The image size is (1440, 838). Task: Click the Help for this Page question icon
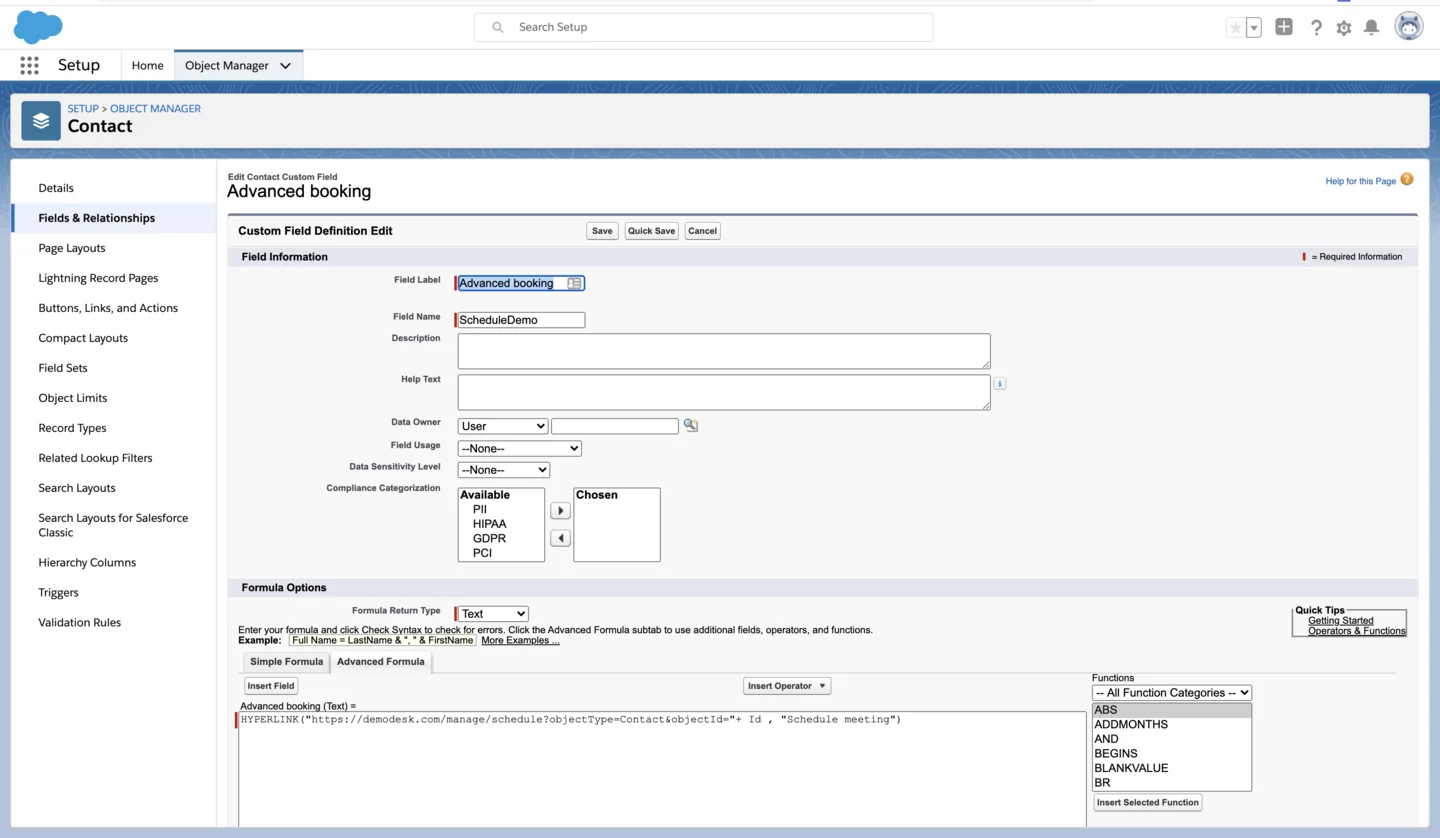1407,180
